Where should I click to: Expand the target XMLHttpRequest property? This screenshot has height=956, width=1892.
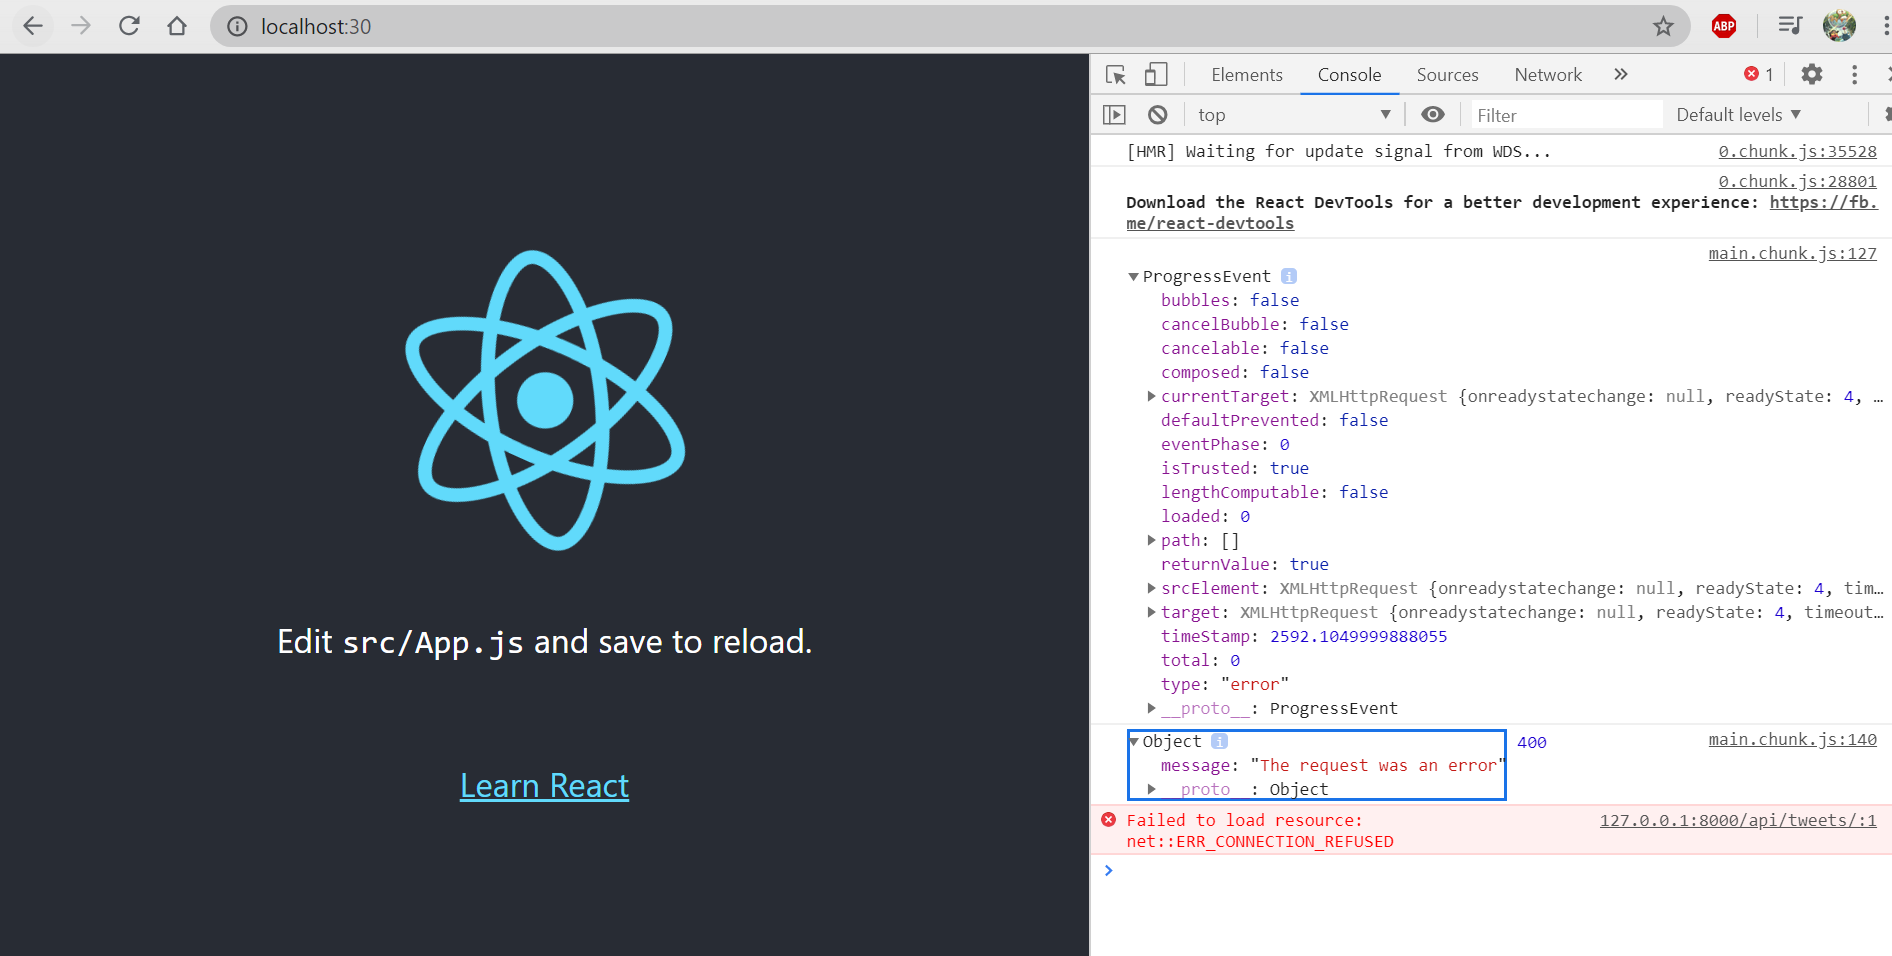(x=1151, y=612)
